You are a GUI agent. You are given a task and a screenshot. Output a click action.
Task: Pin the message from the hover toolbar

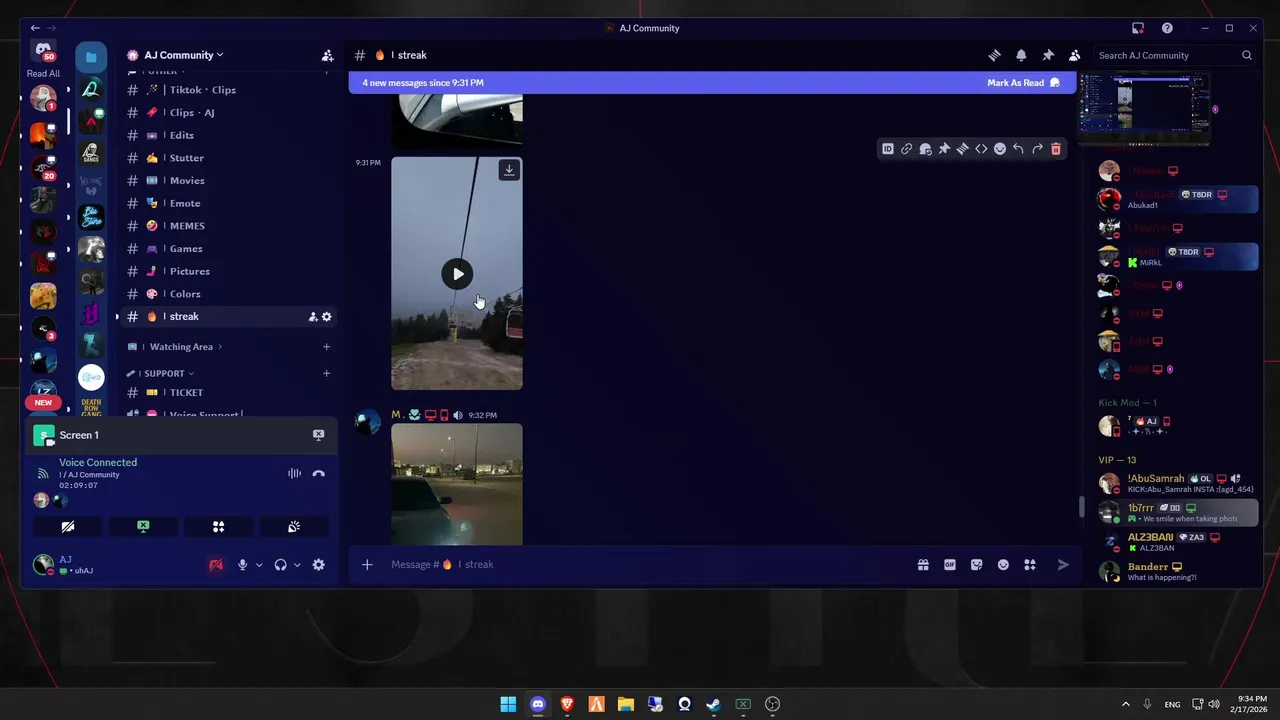(x=943, y=149)
